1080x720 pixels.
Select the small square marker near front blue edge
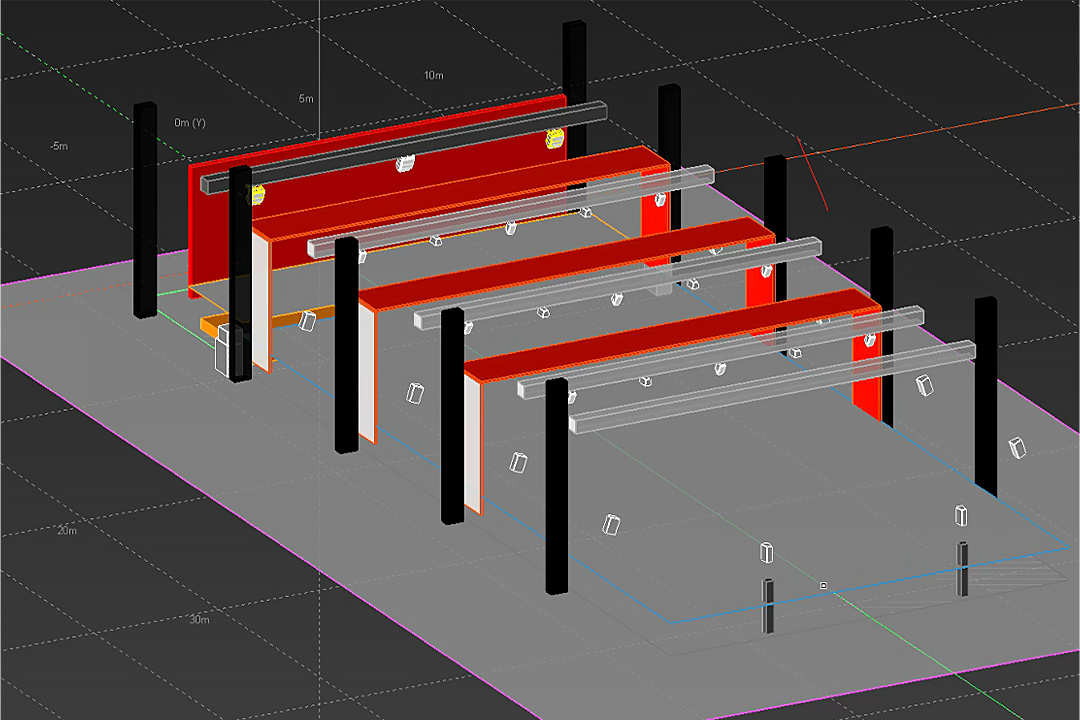[x=823, y=585]
